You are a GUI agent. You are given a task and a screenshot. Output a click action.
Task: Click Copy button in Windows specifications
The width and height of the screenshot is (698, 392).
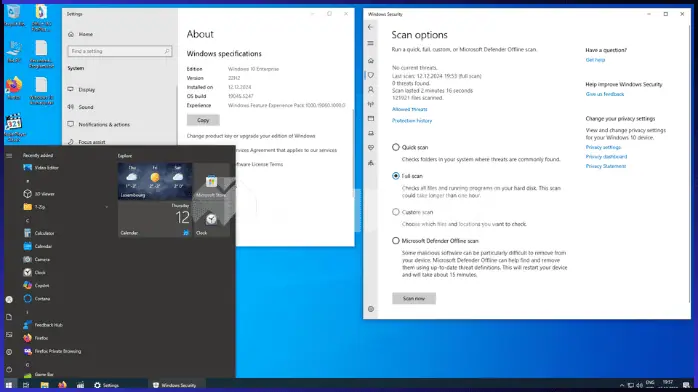pos(203,120)
